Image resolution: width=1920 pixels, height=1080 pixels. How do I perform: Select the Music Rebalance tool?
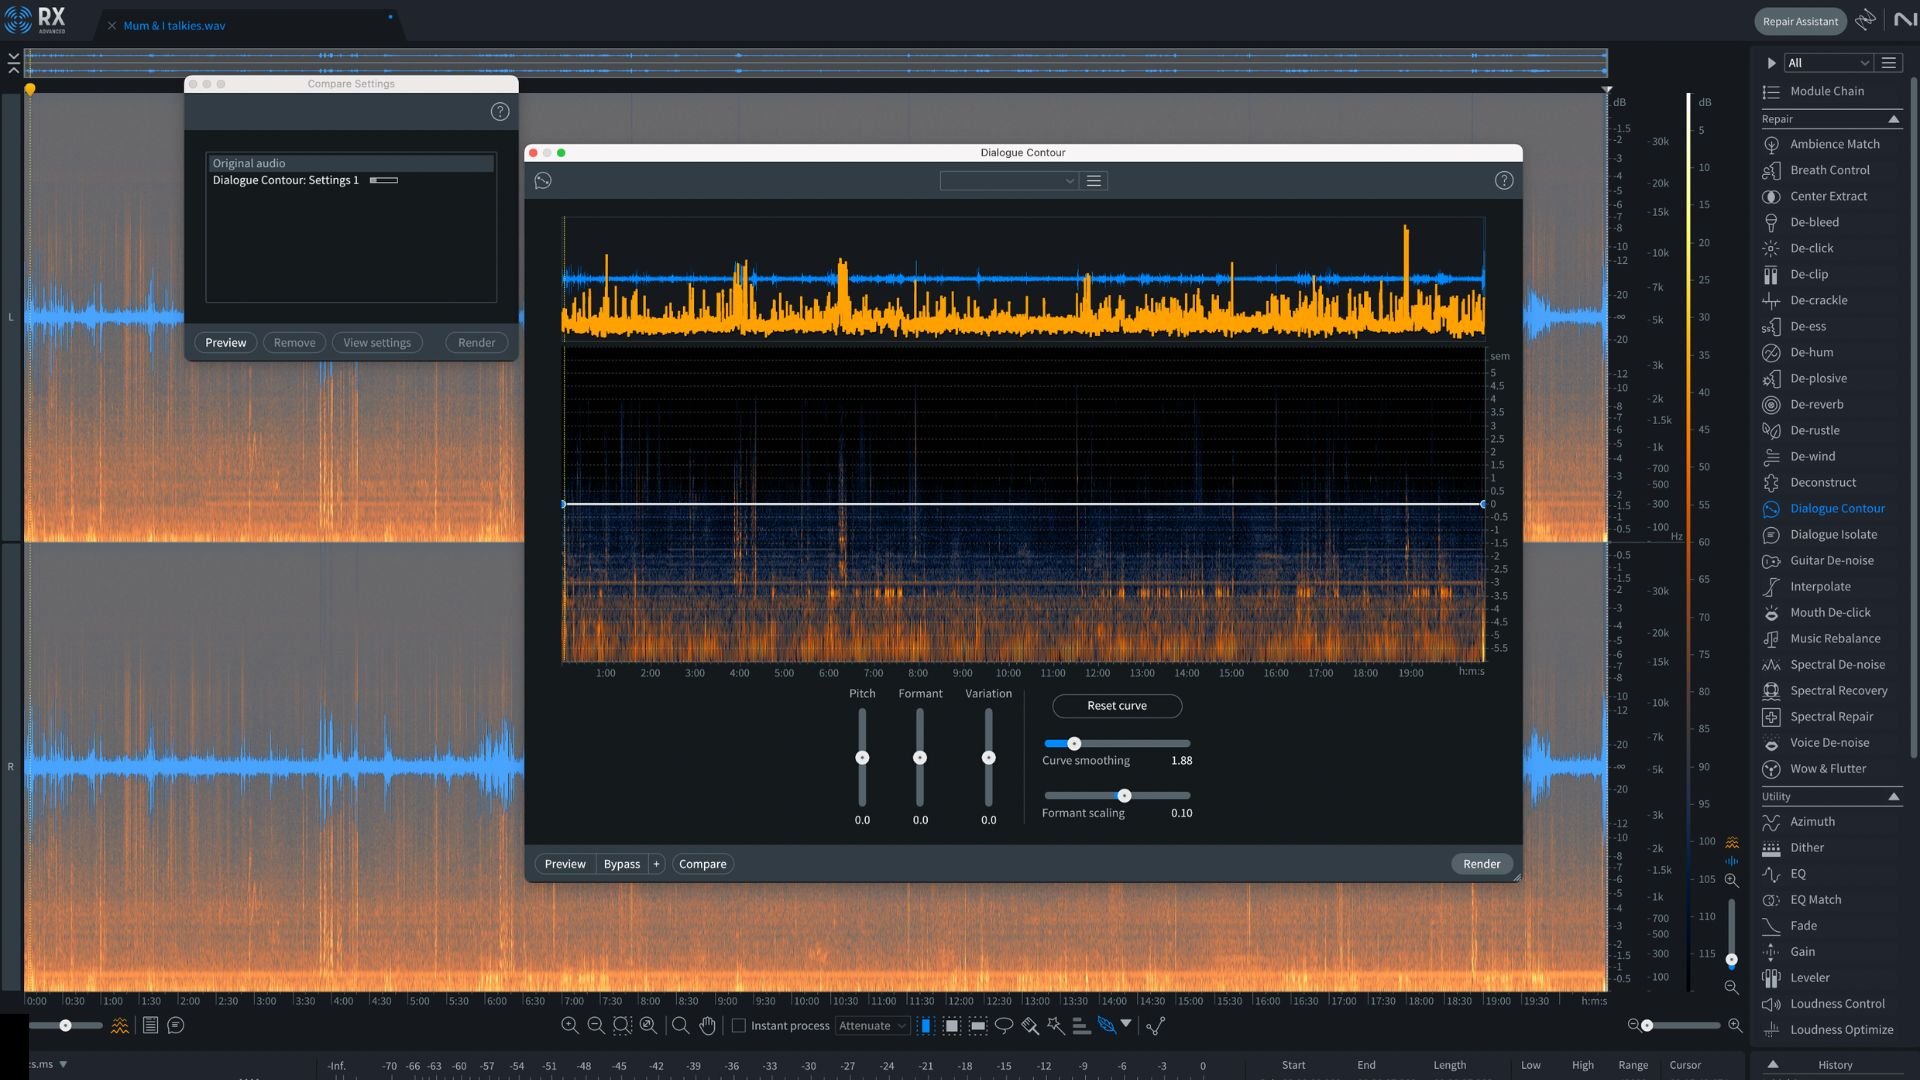pos(1834,638)
